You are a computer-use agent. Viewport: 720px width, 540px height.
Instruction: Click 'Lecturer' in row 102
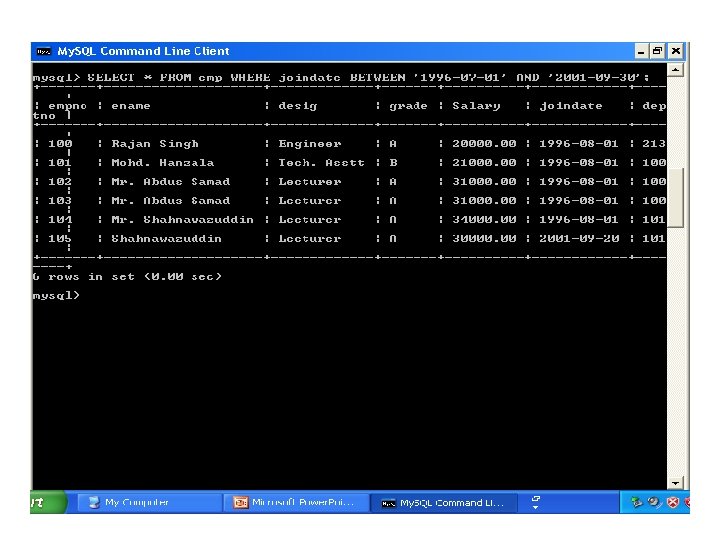point(310,181)
